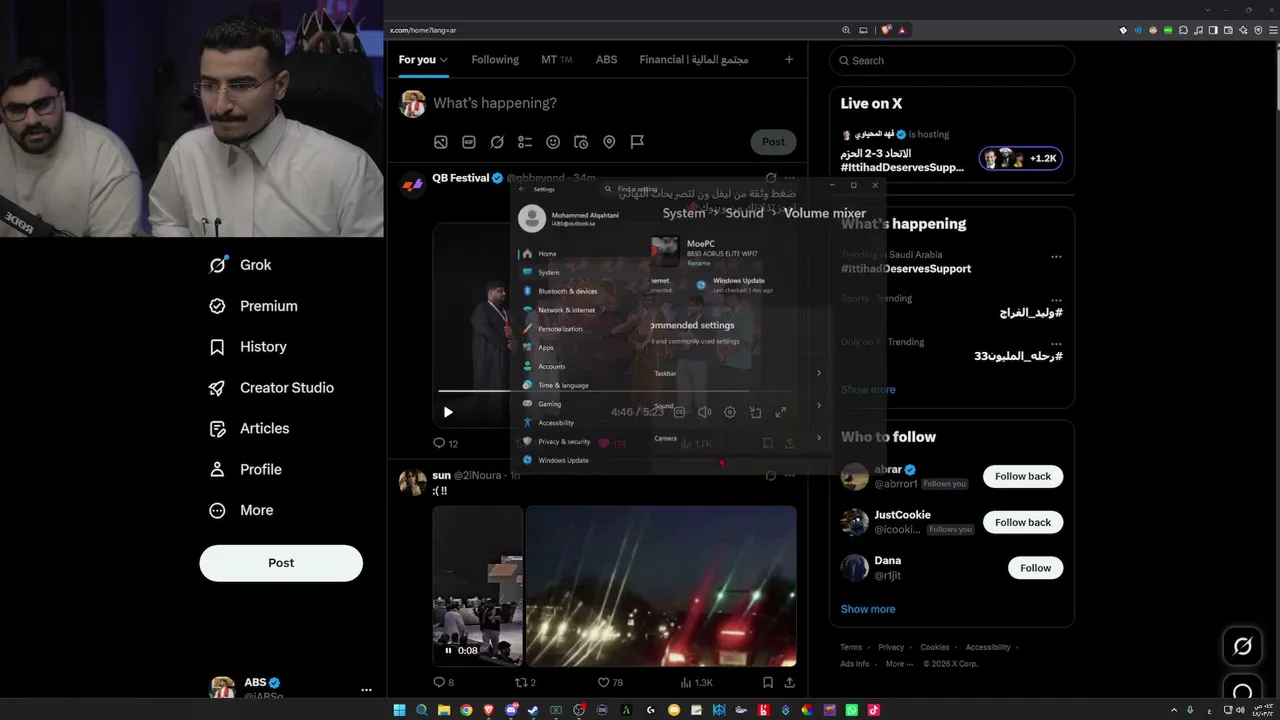Open the more menu on the sun post
The width and height of the screenshot is (1280, 720).
pyautogui.click(x=790, y=476)
